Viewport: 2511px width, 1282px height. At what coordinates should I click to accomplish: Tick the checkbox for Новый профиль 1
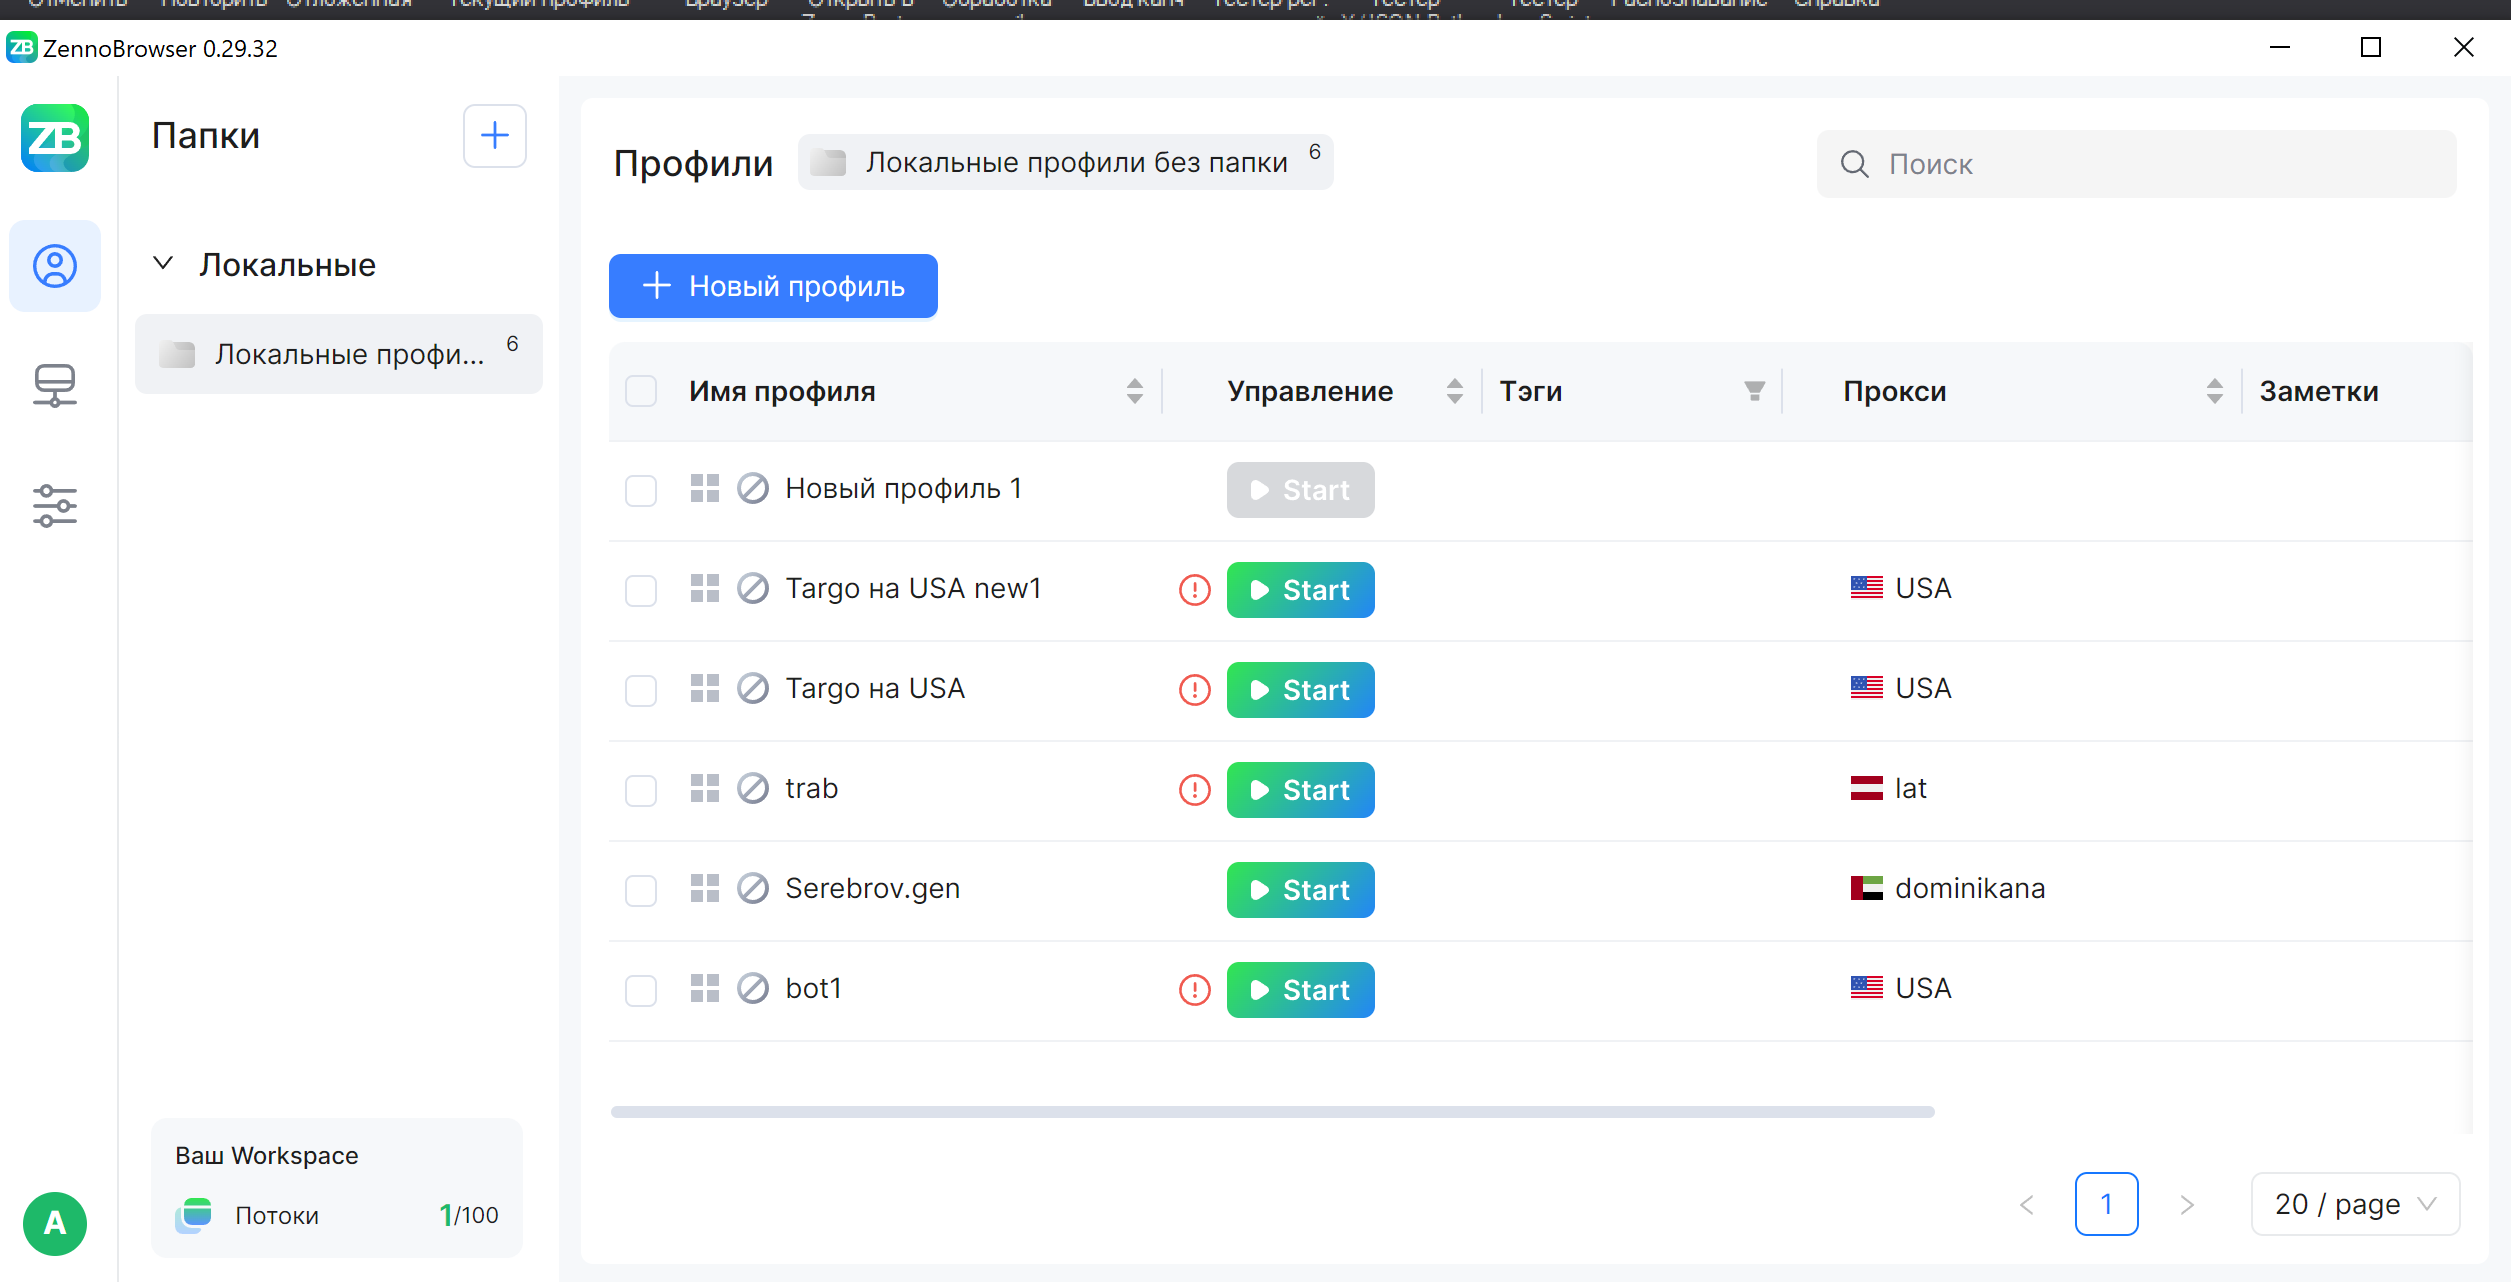coord(641,490)
